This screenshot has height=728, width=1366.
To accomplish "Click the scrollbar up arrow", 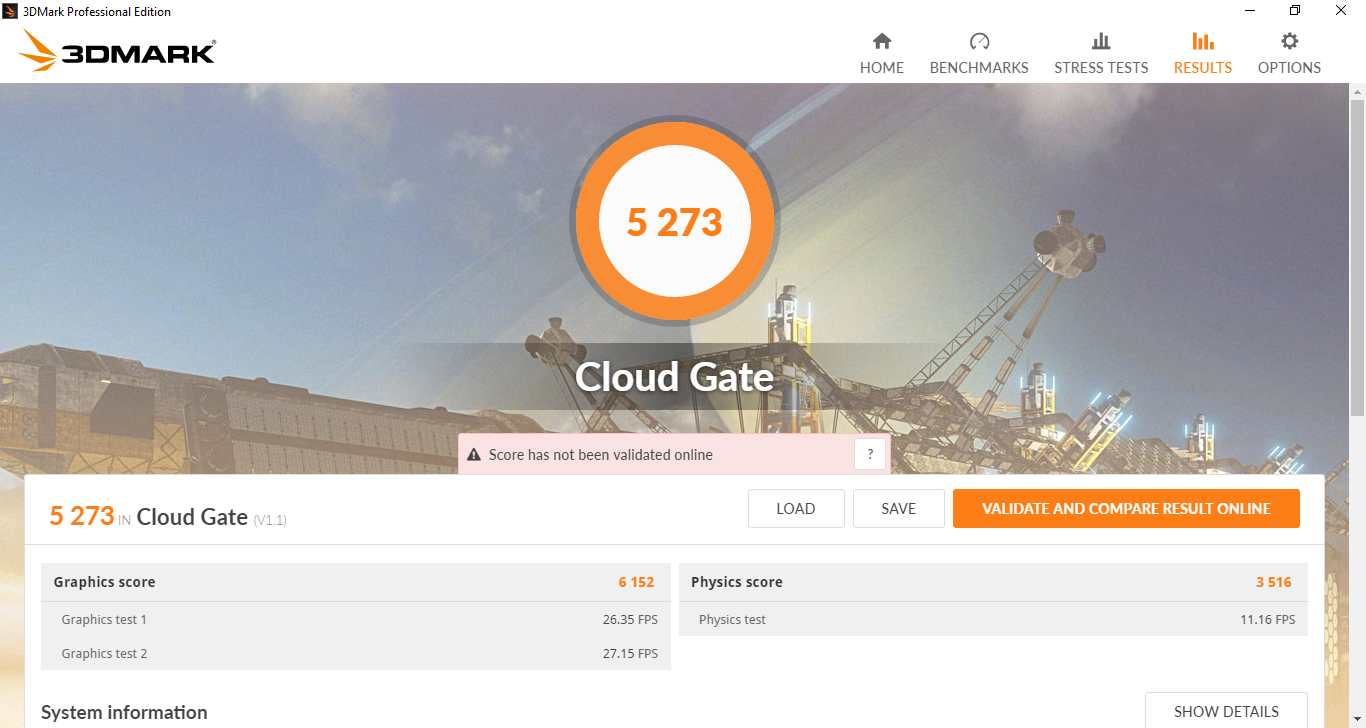I will click(1357, 92).
